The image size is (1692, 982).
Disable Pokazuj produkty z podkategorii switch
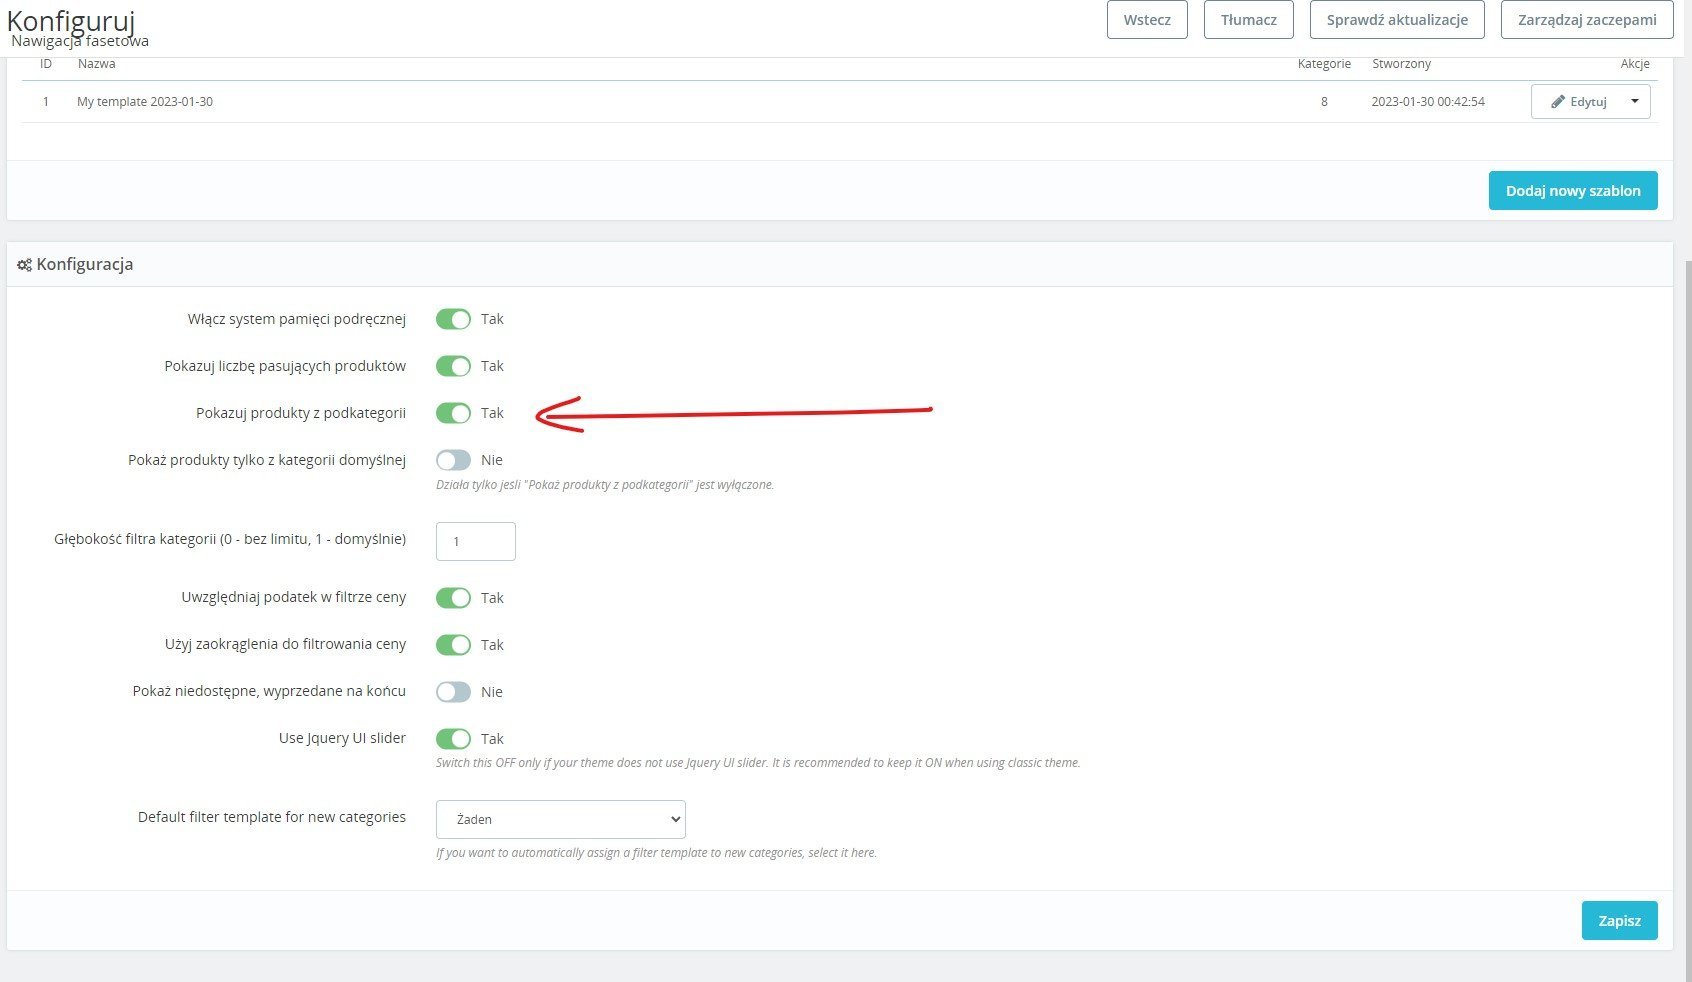pyautogui.click(x=453, y=413)
